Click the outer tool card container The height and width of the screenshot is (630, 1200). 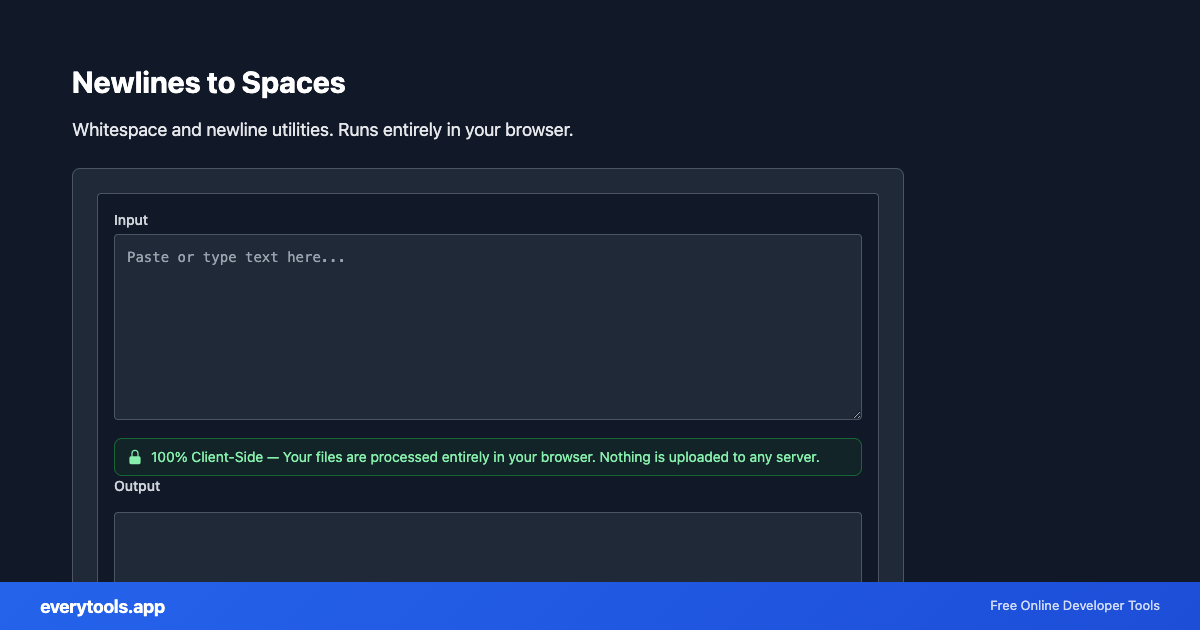tap(487, 180)
